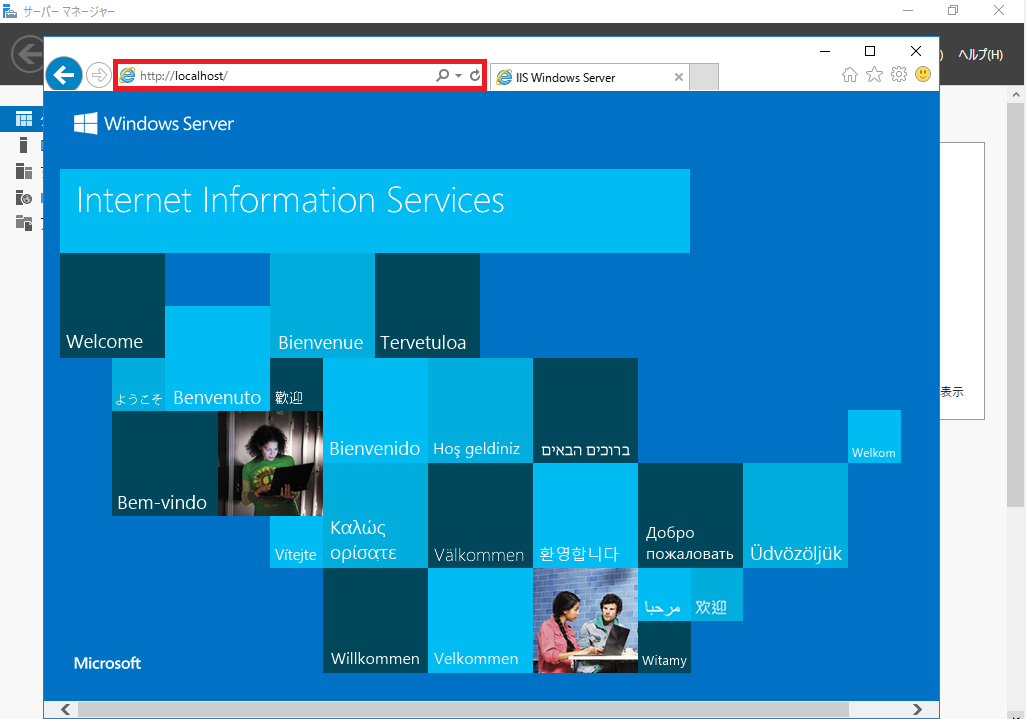Image resolution: width=1026 pixels, height=719 pixels.
Task: Click Server Manager's ヘルプ(H) menu
Action: (980, 54)
